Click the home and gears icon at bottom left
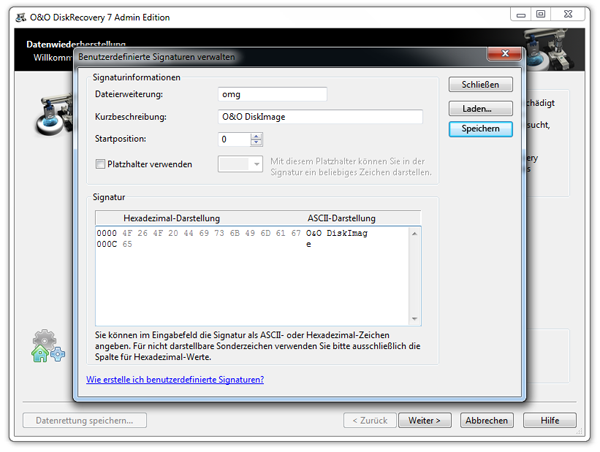 [x=47, y=346]
